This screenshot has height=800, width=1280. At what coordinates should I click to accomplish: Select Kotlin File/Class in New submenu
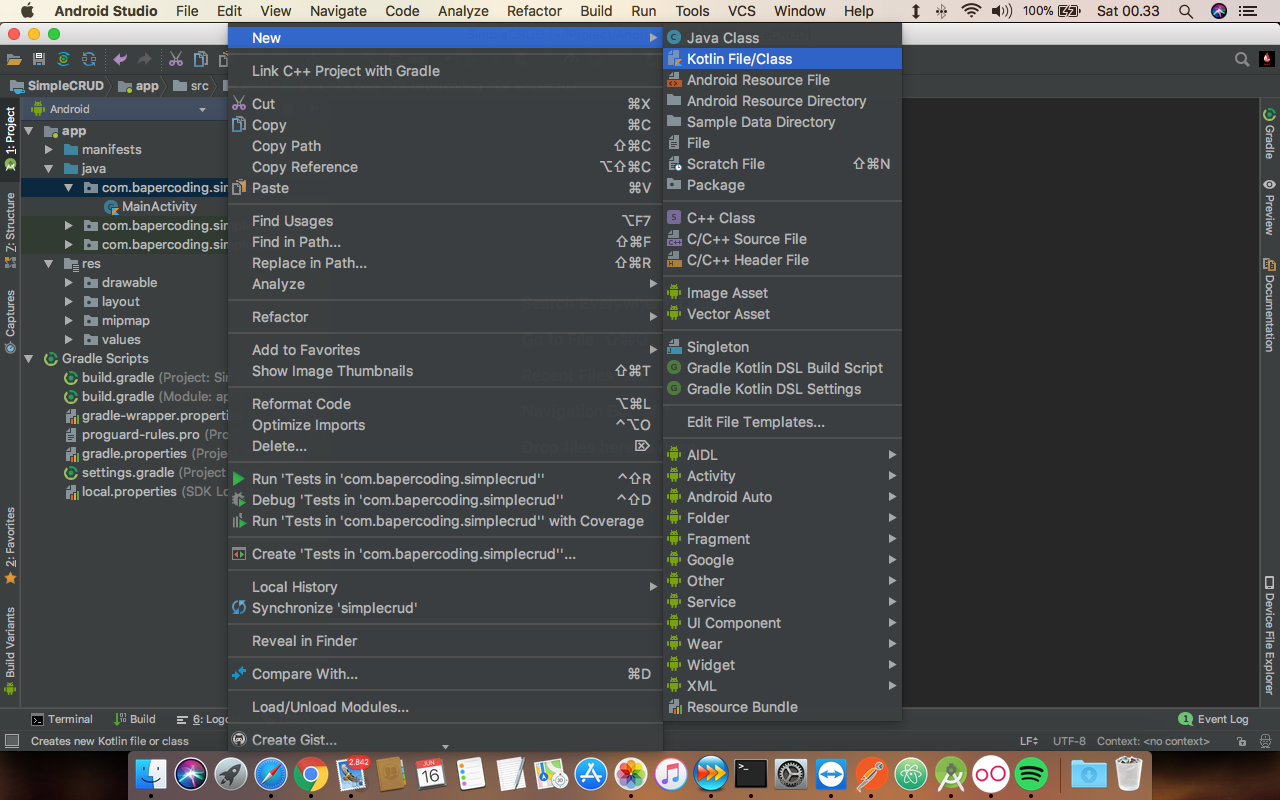[782, 59]
